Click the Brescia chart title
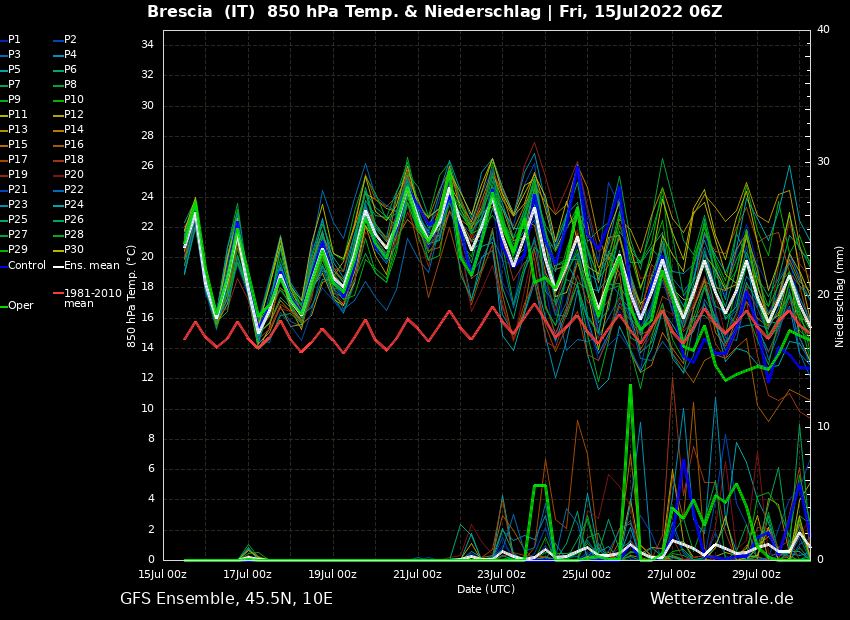 click(x=434, y=12)
